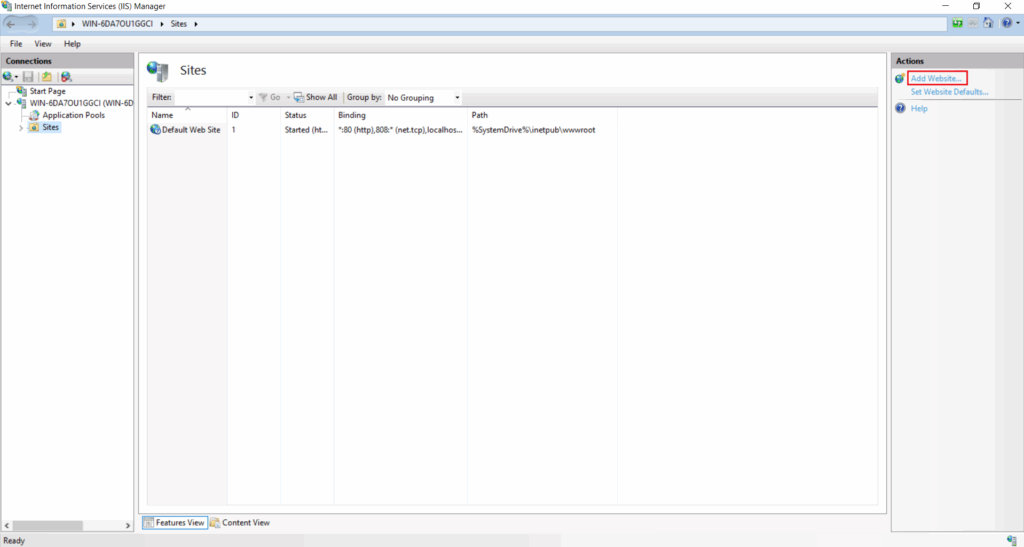Viewport: 1024px width, 547px height.
Task: Open the Filter dropdown arrow
Action: (251, 97)
